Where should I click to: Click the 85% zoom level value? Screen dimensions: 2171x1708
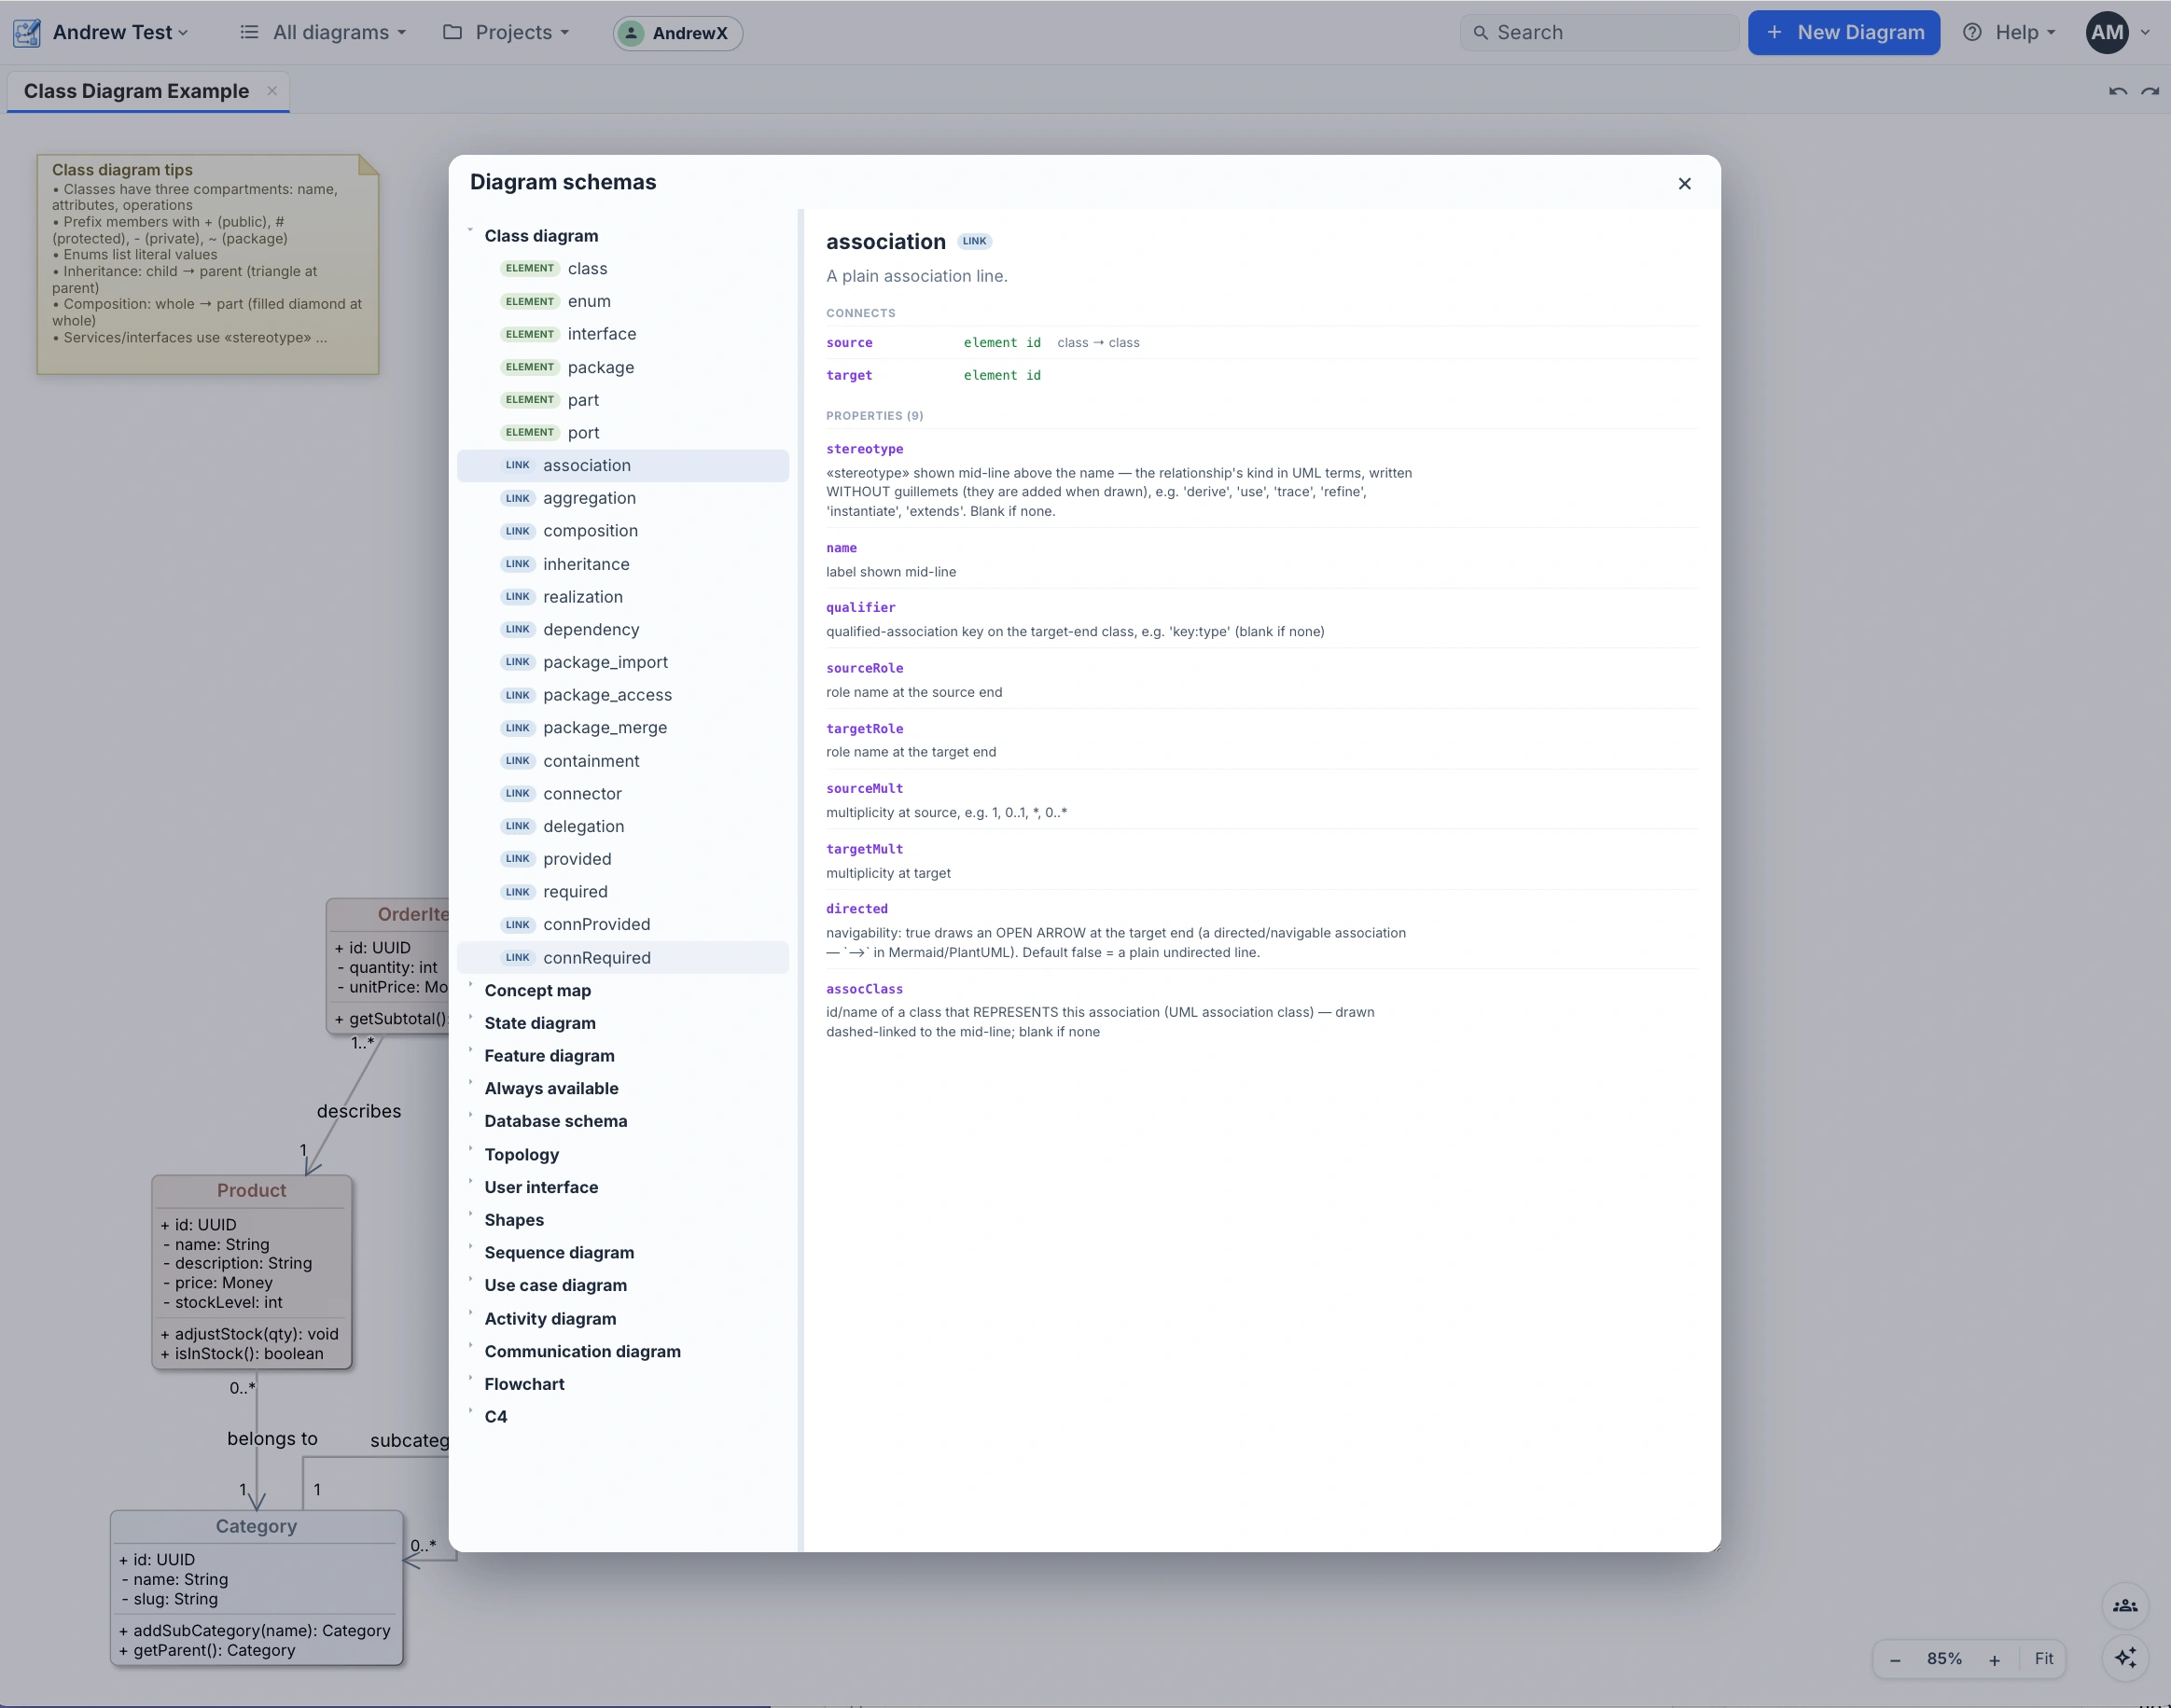coord(1944,1659)
